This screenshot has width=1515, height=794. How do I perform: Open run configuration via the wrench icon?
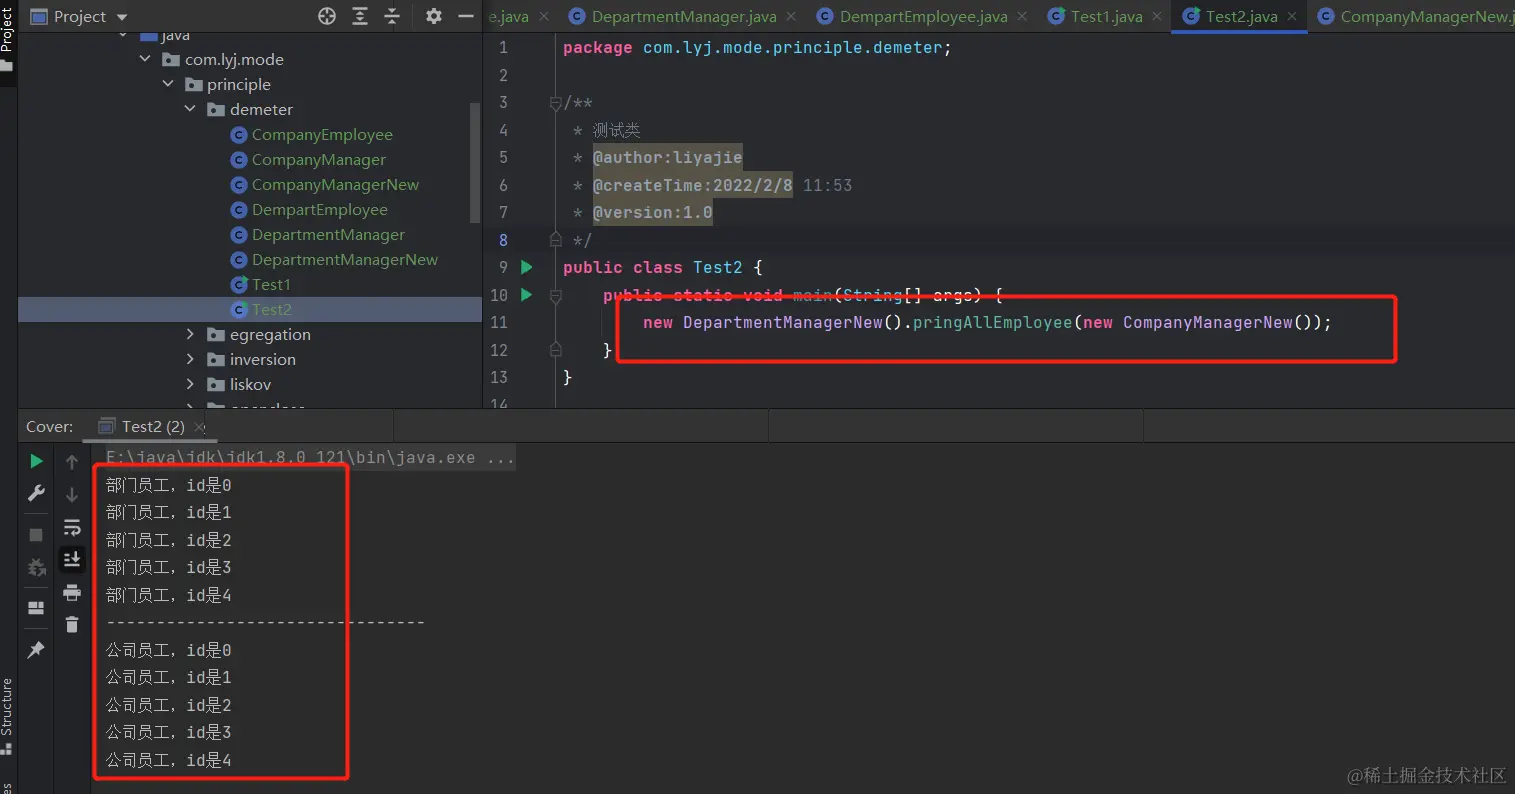[36, 493]
